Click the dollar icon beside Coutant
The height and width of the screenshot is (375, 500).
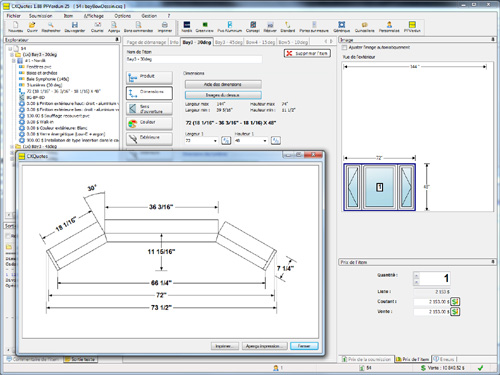455,301
